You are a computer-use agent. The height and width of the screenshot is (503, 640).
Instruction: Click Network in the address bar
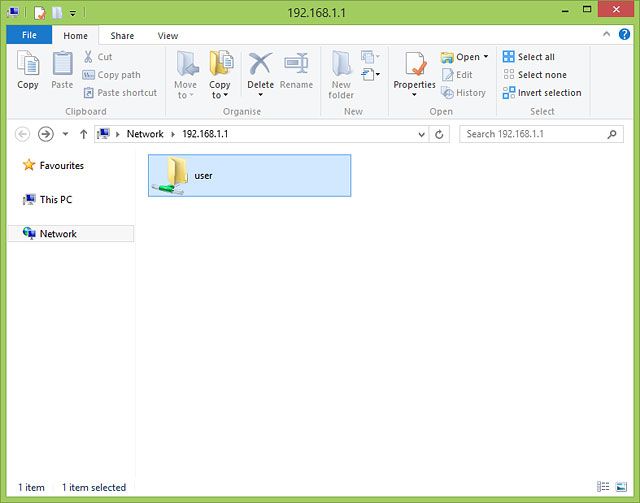coord(145,134)
